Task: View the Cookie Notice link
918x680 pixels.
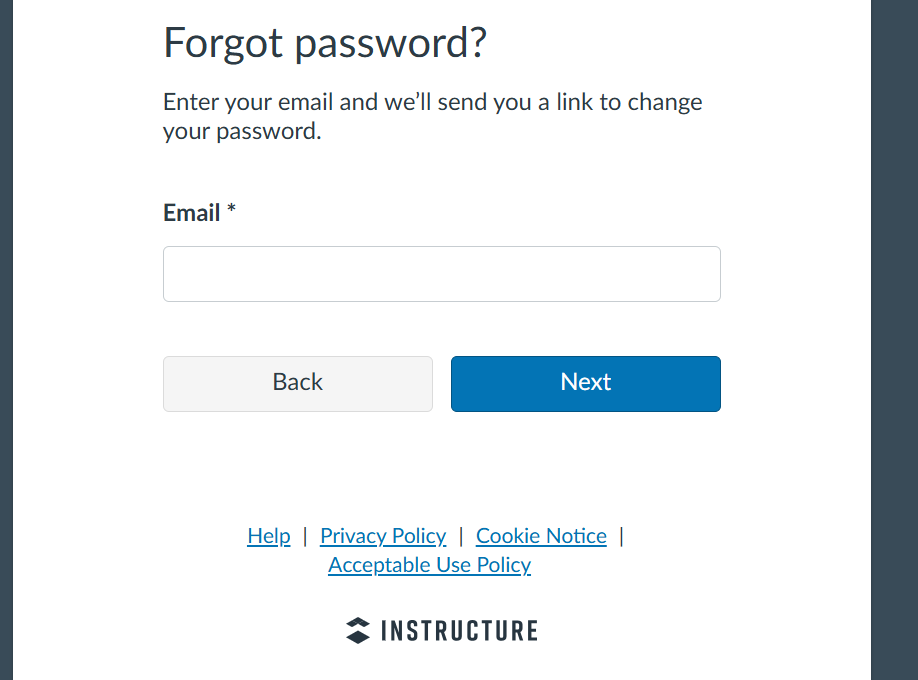Action: pyautogui.click(x=541, y=536)
